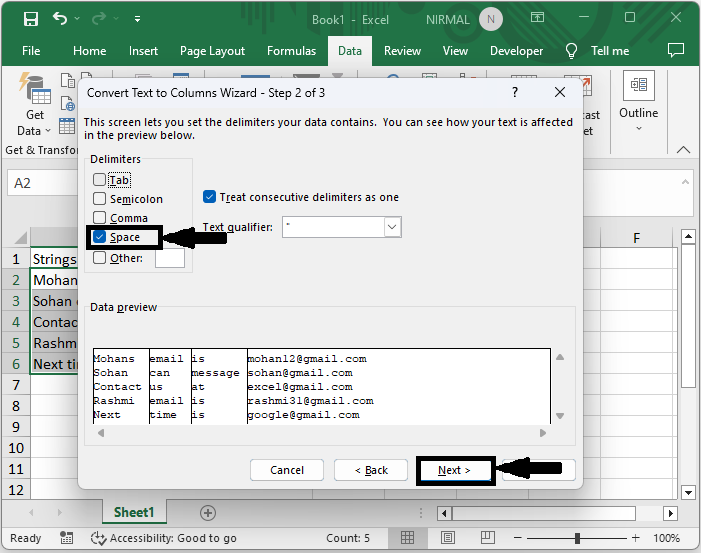The image size is (701, 553).
Task: Open the File tab
Action: (x=31, y=51)
